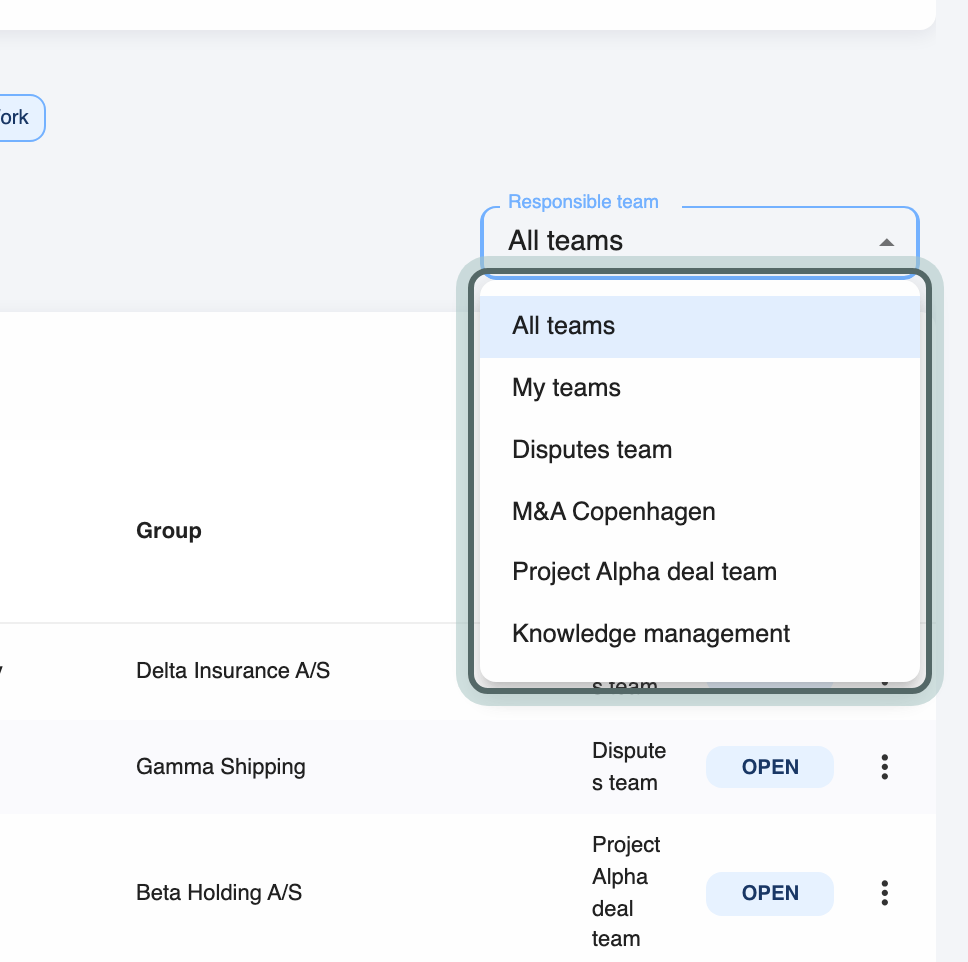Collapse the Responsible team dropdown arrow

pos(887,242)
